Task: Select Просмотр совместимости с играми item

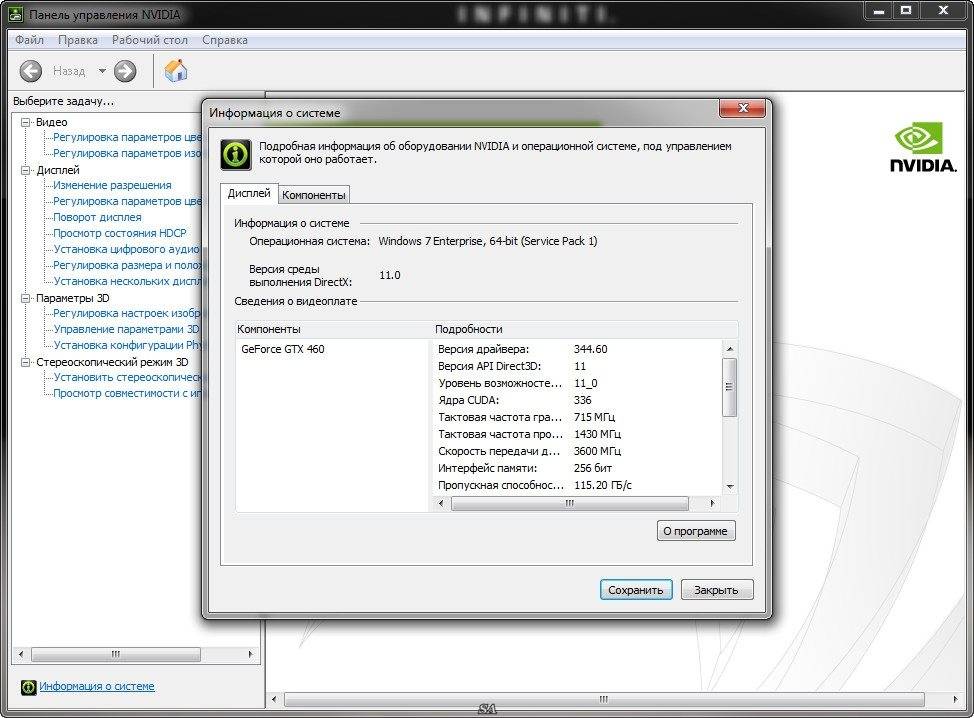Action: (128, 393)
